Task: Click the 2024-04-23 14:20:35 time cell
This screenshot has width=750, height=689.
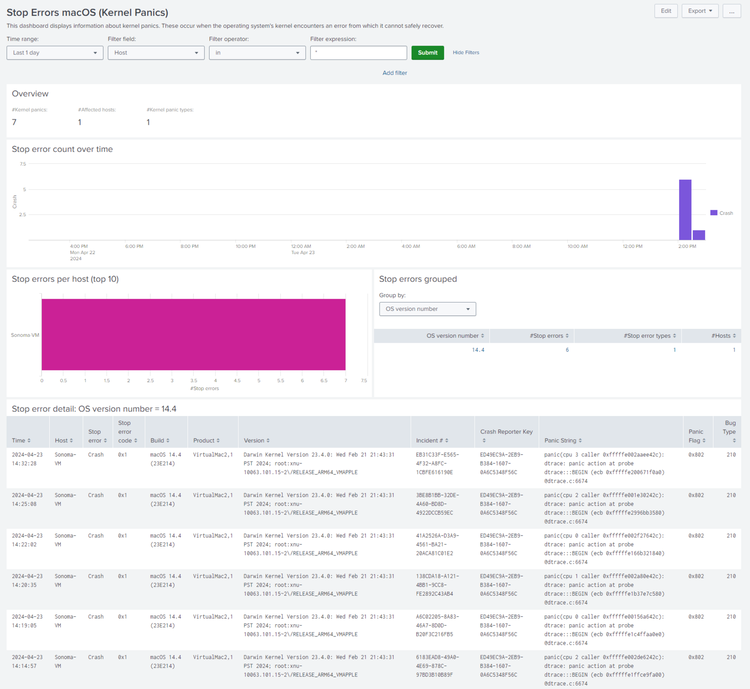Action: [x=27, y=580]
